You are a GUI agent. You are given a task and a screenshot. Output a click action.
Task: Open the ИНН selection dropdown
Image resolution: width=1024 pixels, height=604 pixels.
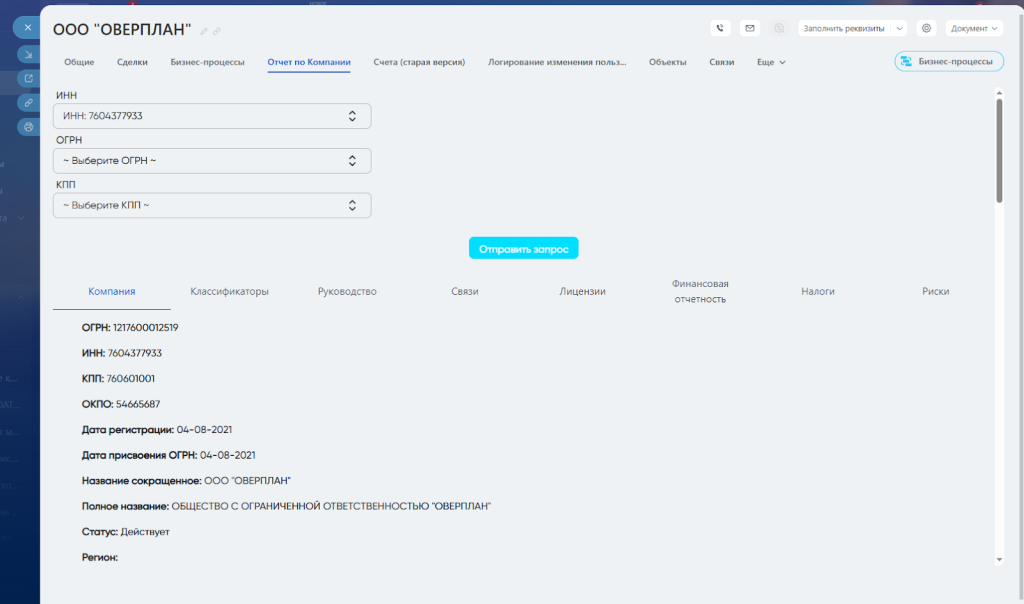pos(211,116)
